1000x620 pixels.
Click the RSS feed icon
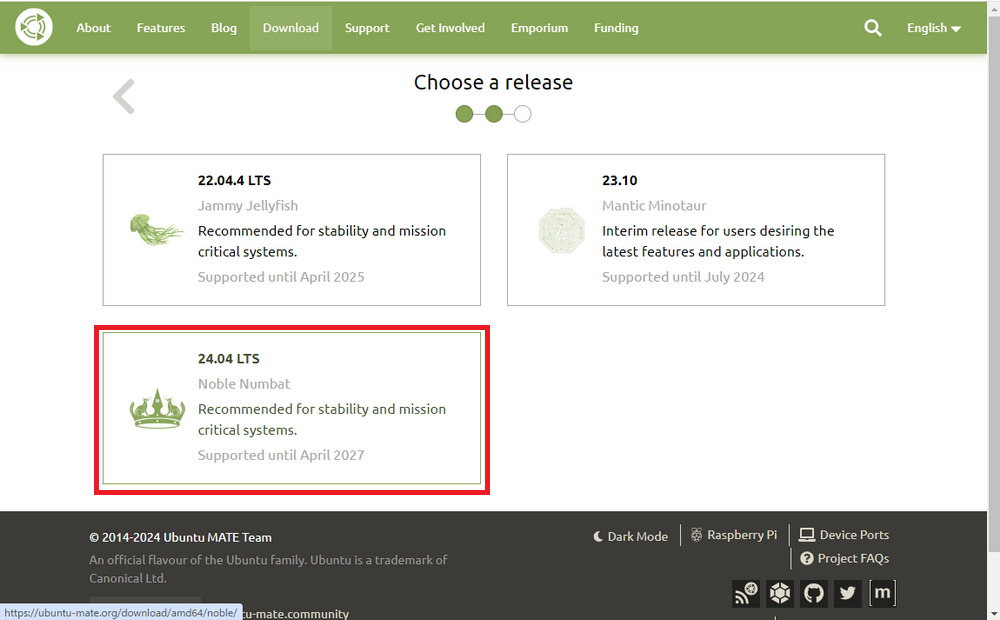pyautogui.click(x=746, y=593)
